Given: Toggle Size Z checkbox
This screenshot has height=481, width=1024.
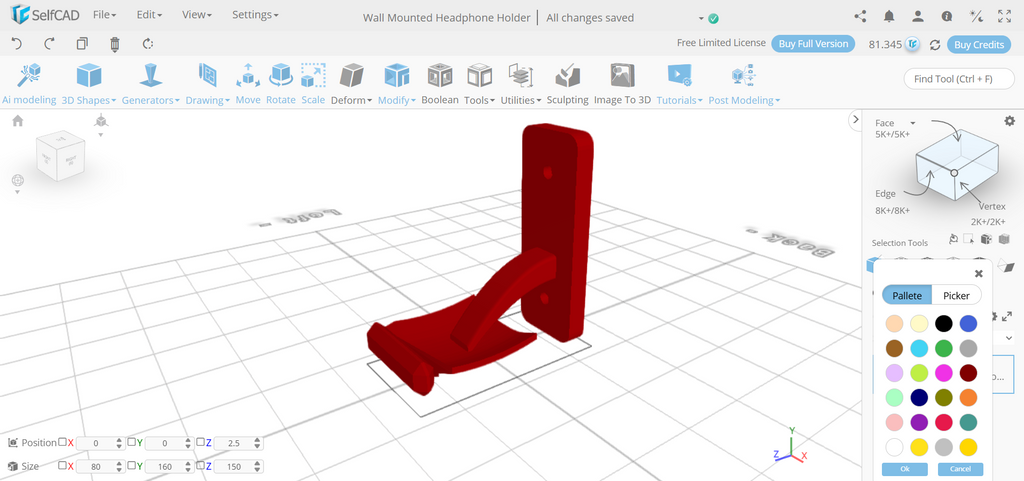Looking at the screenshot, I should [x=200, y=465].
